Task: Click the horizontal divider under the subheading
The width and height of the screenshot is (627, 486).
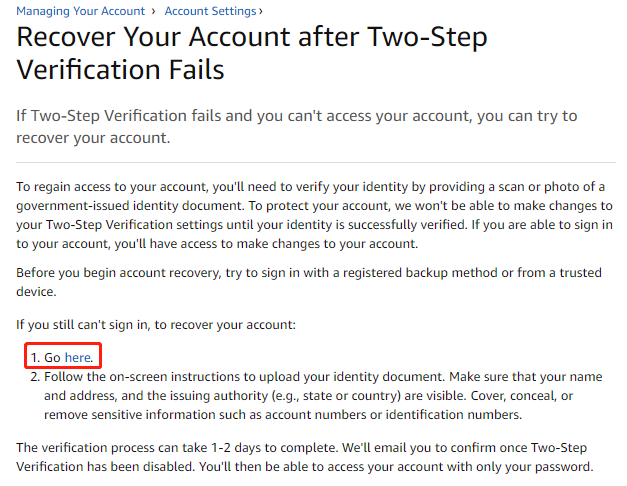Action: (x=315, y=163)
